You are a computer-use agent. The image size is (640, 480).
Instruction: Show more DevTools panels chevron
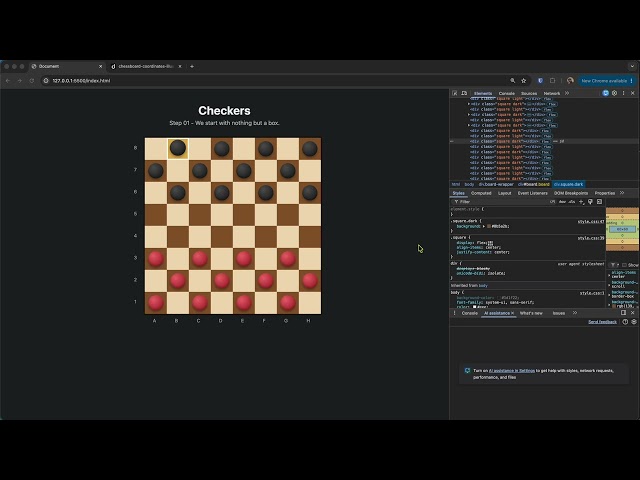(x=567, y=93)
